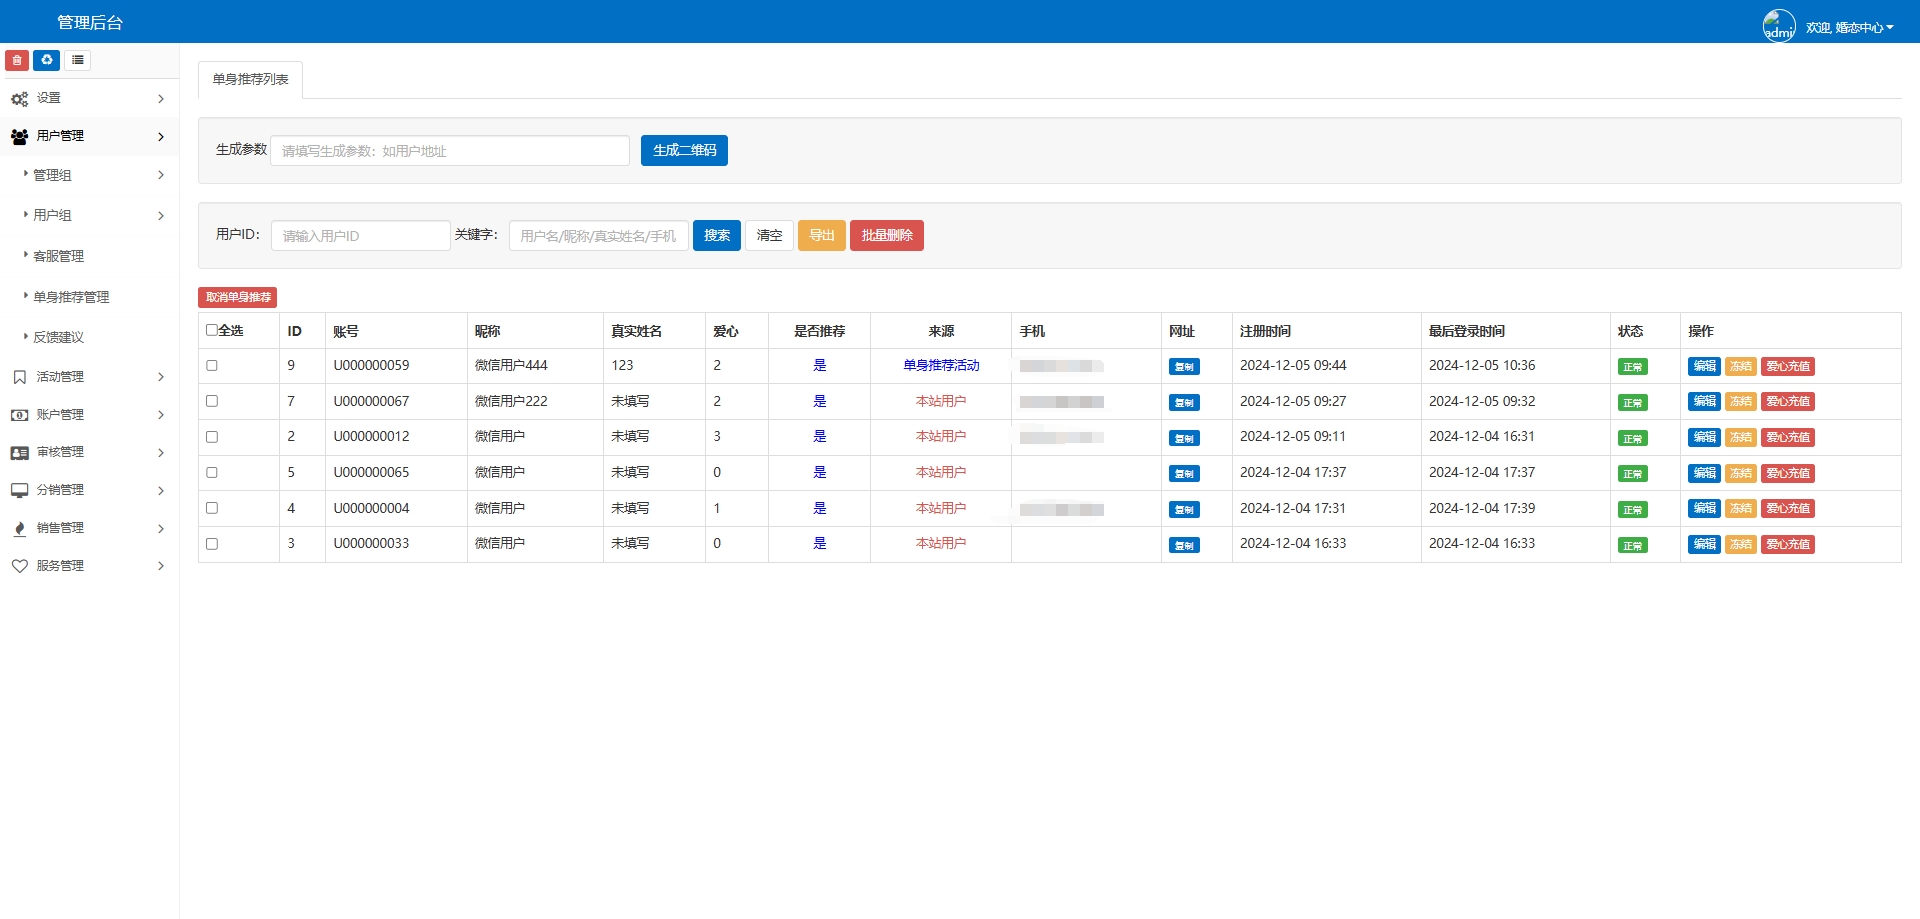This screenshot has height=919, width=1920.
Task: Select the 单身推荐列表 tab
Action: 250,80
